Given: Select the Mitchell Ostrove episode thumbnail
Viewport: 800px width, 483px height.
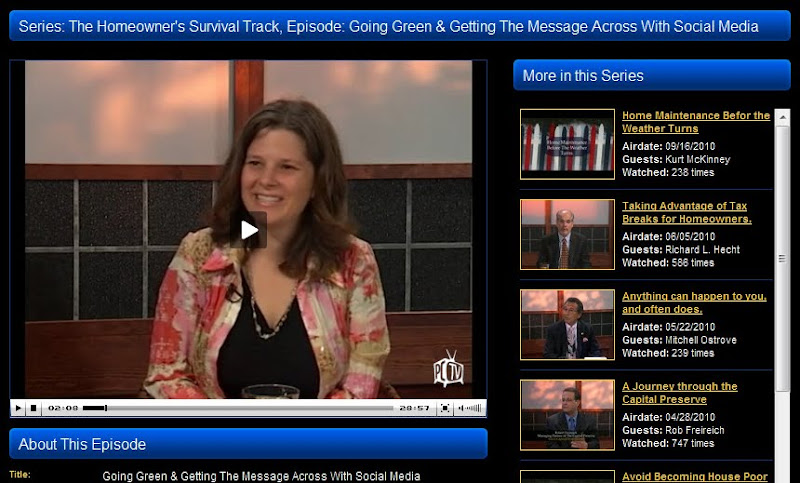Looking at the screenshot, I should pyautogui.click(x=567, y=325).
